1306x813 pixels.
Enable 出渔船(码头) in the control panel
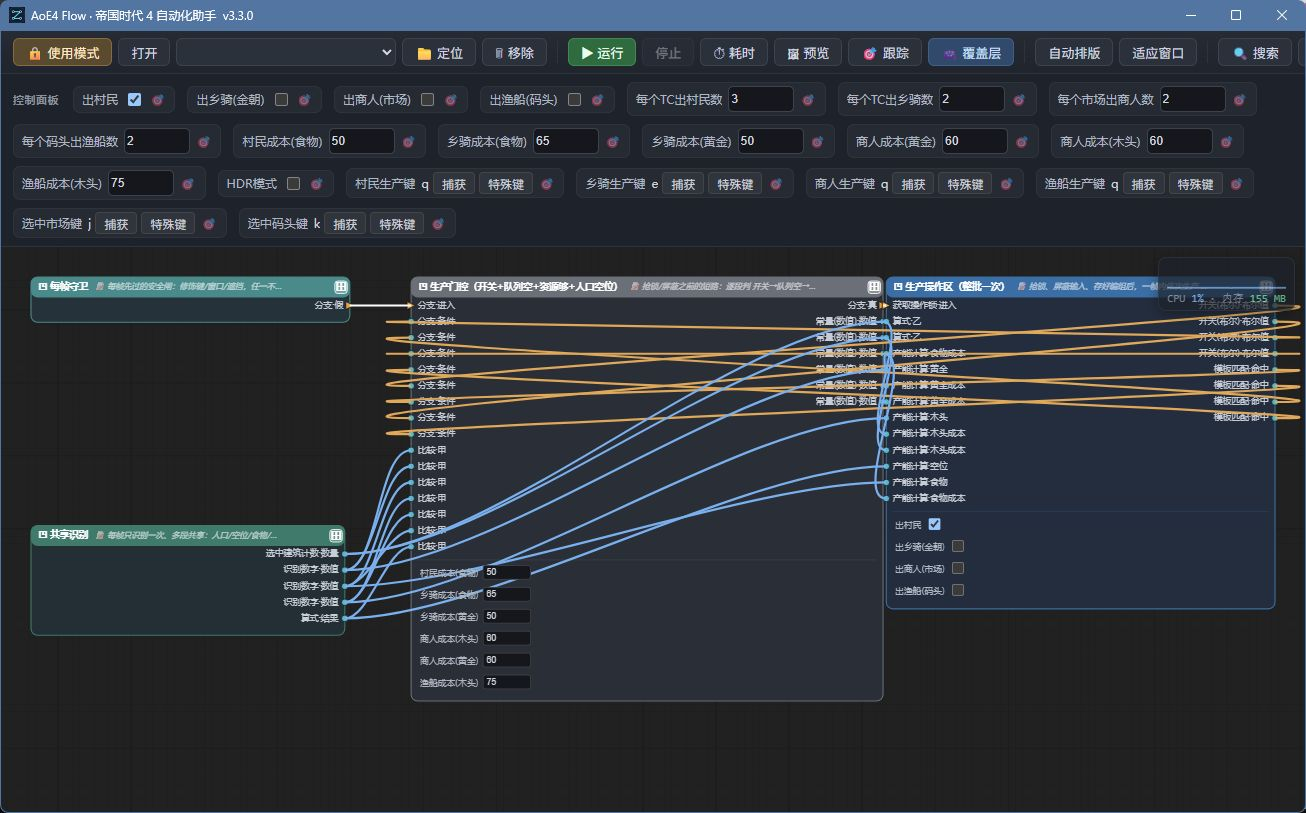point(574,100)
